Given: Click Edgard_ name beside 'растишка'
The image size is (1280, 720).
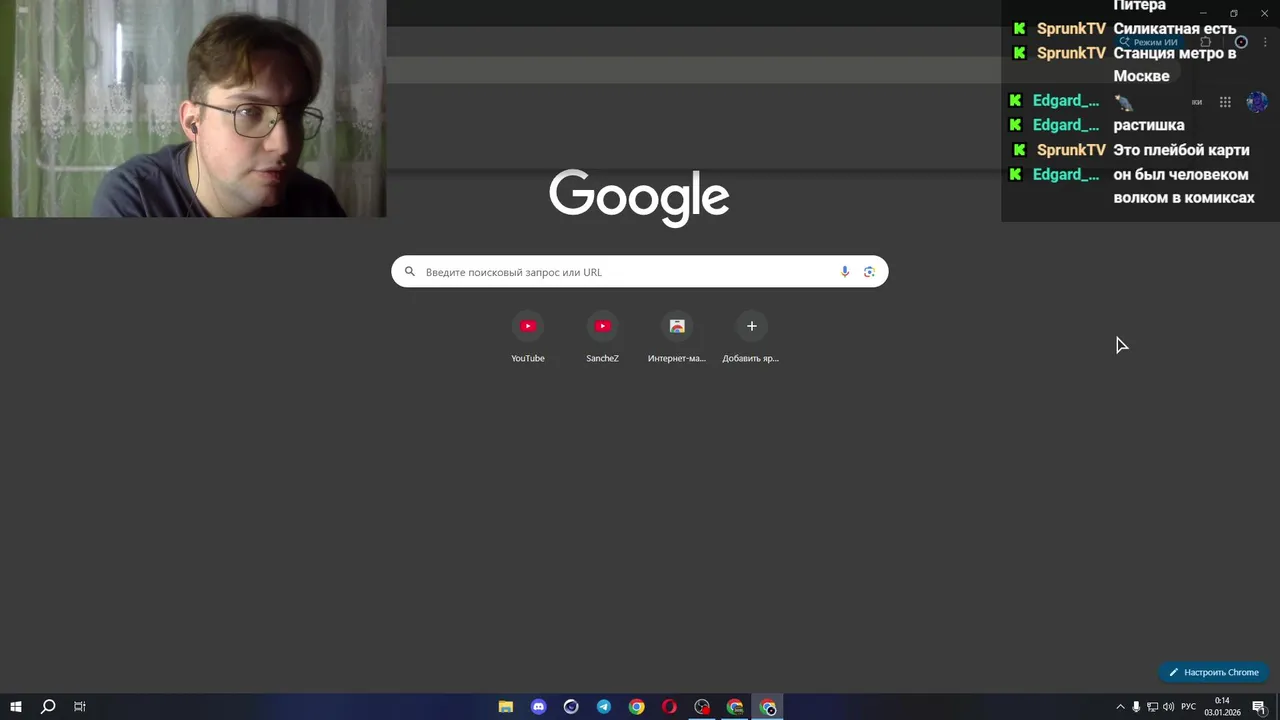Looking at the screenshot, I should click(x=1066, y=125).
